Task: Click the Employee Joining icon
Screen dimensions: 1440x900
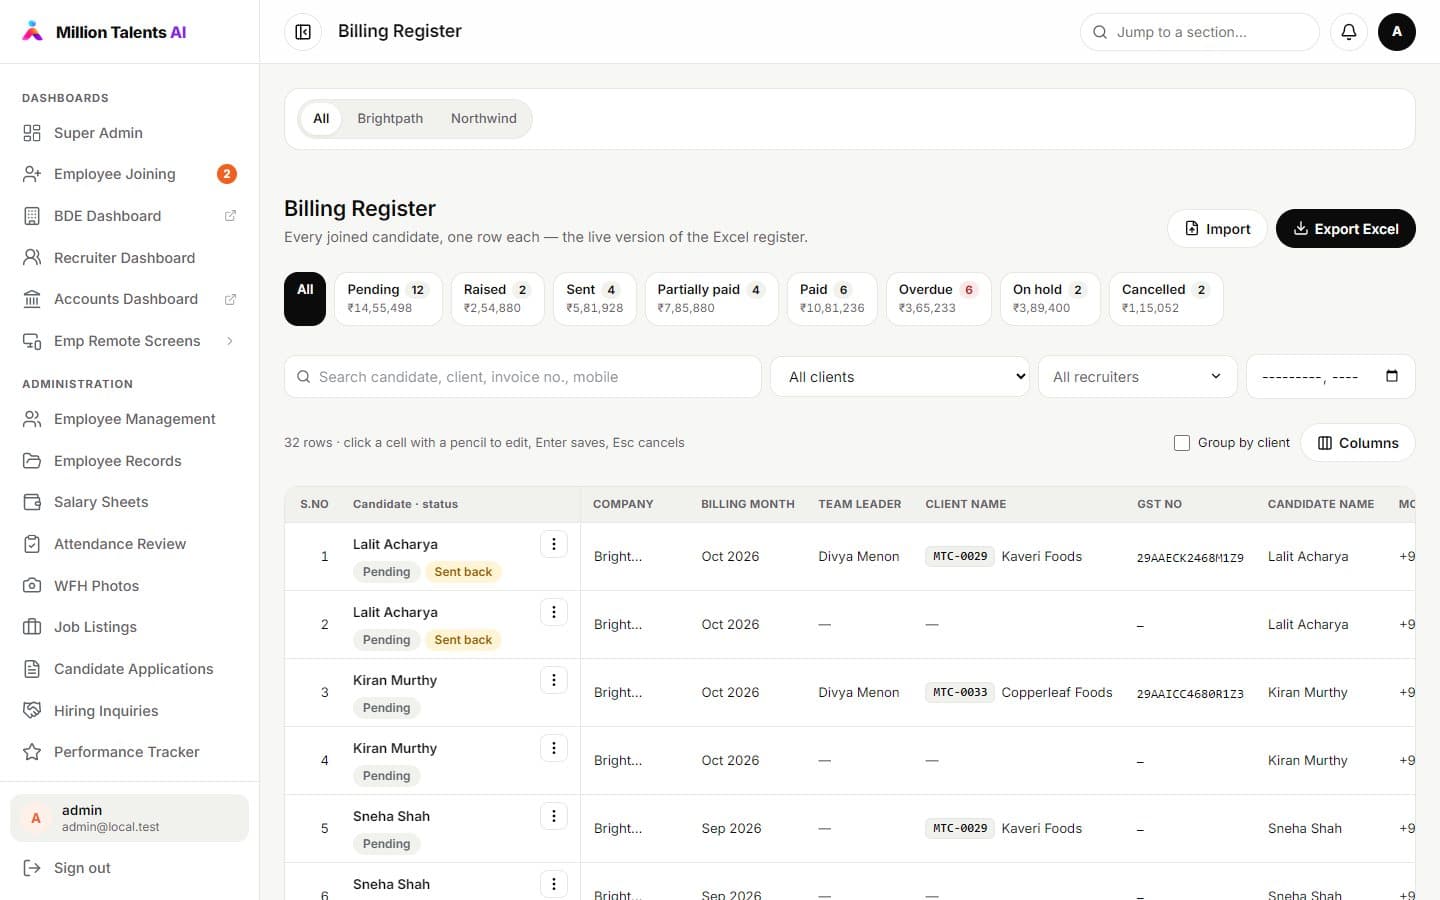Action: [x=32, y=174]
